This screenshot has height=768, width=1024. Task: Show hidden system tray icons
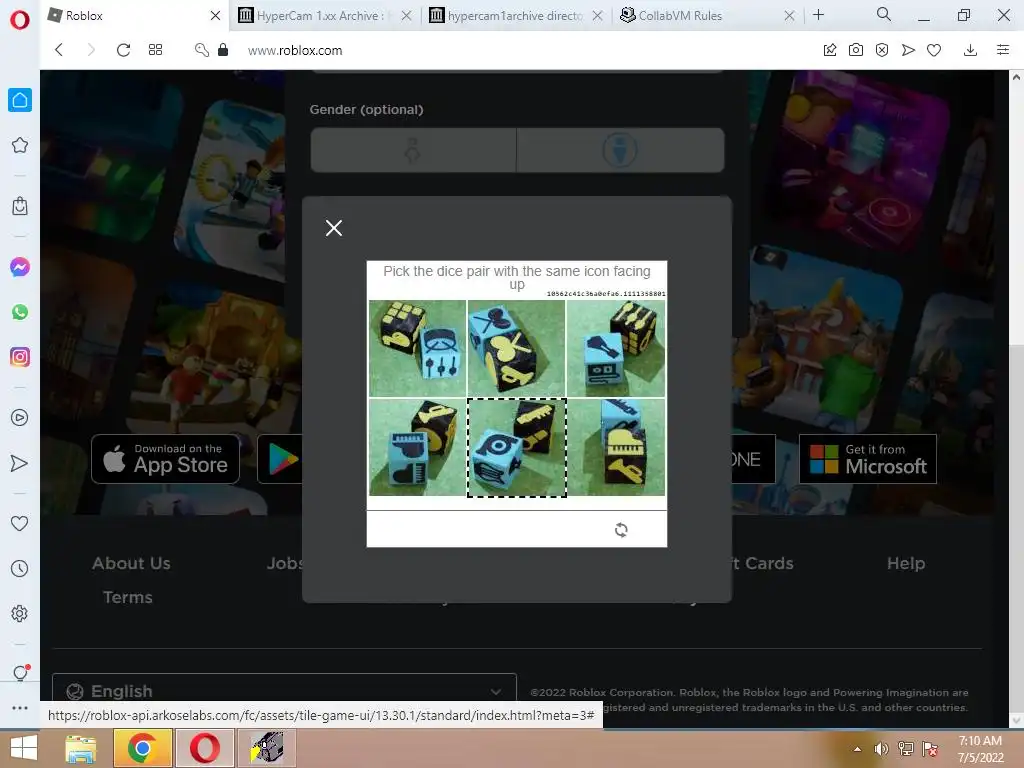(x=857, y=749)
